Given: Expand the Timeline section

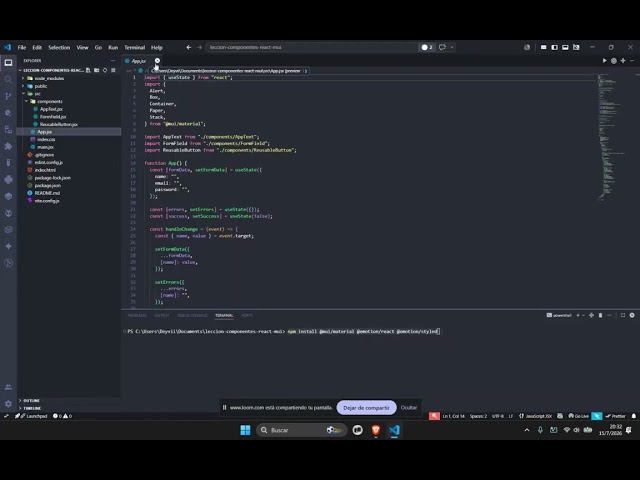Looking at the screenshot, I should [30, 408].
